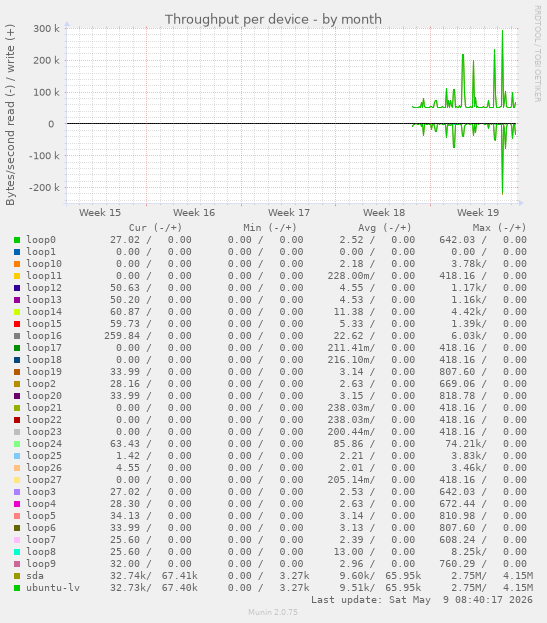Click the Week 18 axis label
This screenshot has height=623, width=547.
pyautogui.click(x=384, y=213)
